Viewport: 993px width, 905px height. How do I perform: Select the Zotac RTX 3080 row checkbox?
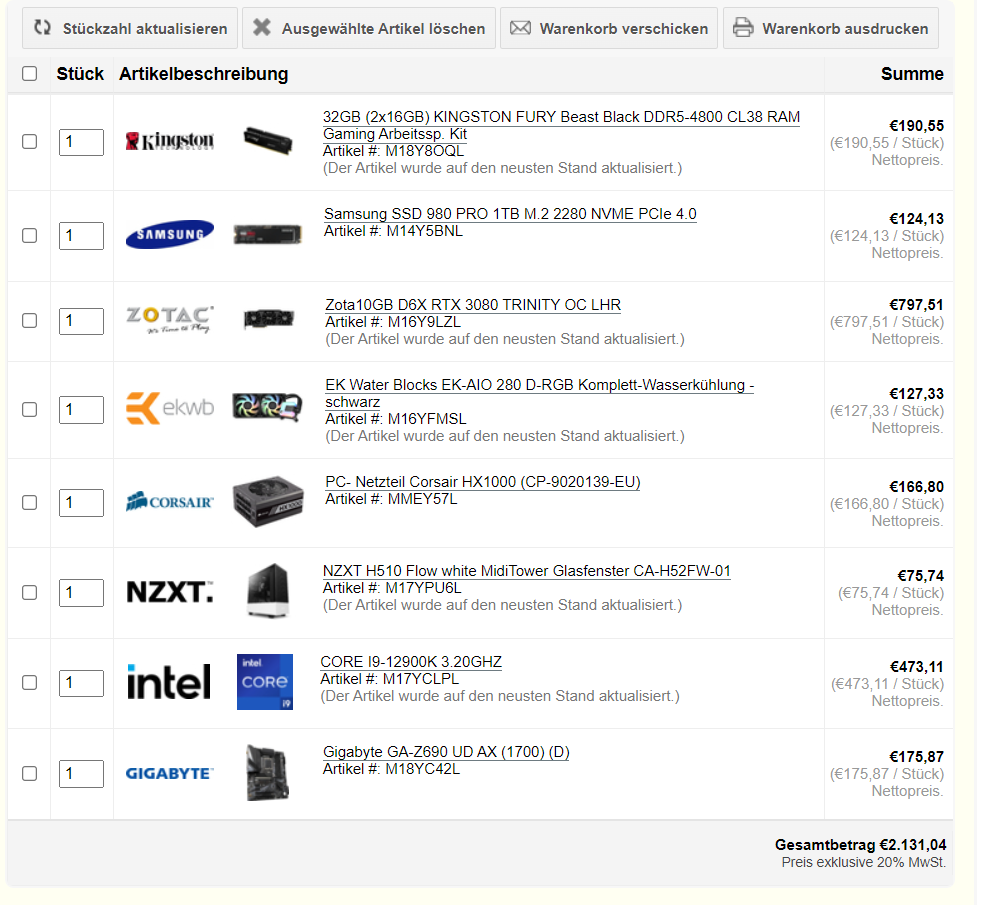click(x=29, y=320)
